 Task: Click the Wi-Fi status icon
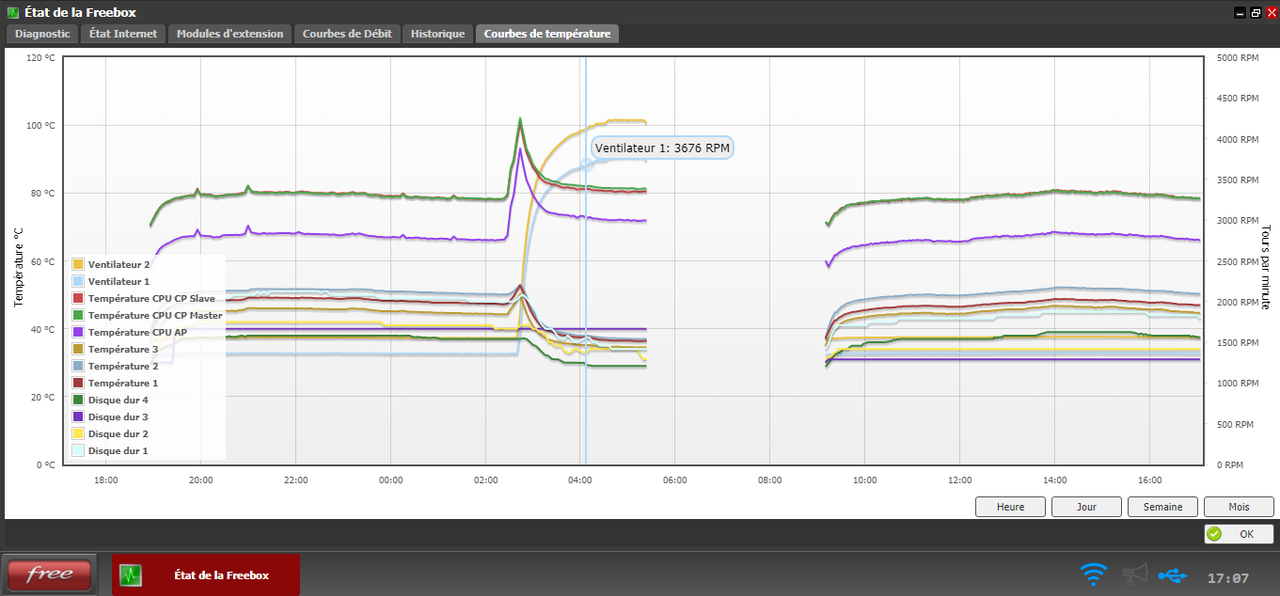point(1094,575)
